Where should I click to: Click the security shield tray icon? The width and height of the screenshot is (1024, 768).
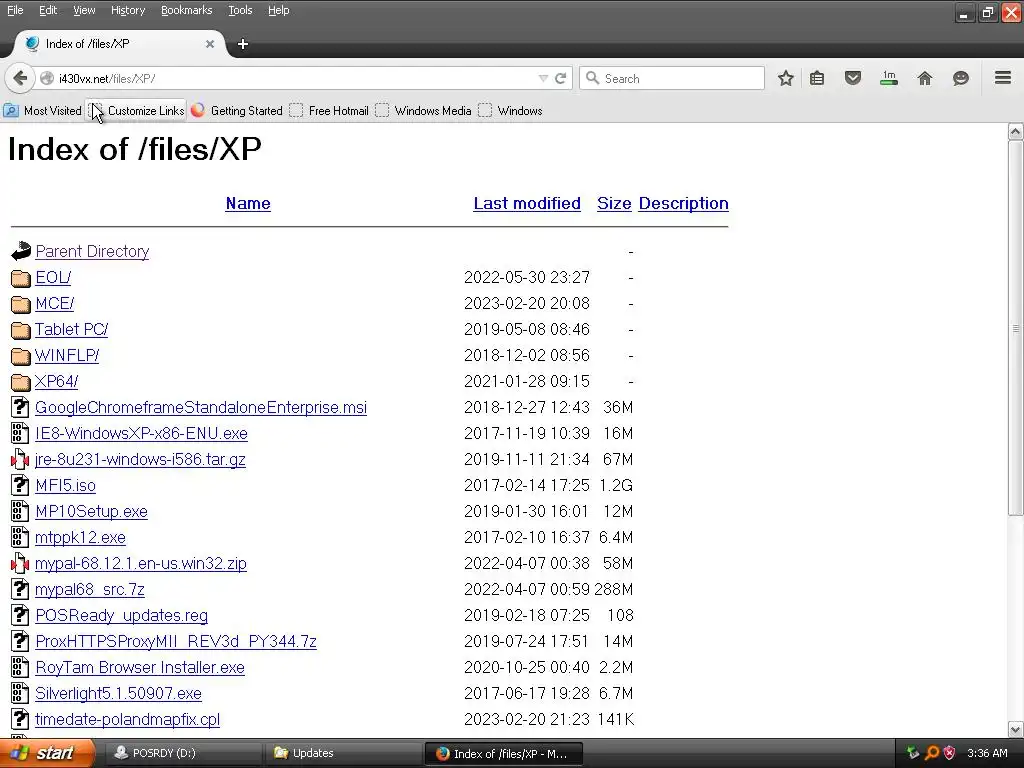click(950, 753)
